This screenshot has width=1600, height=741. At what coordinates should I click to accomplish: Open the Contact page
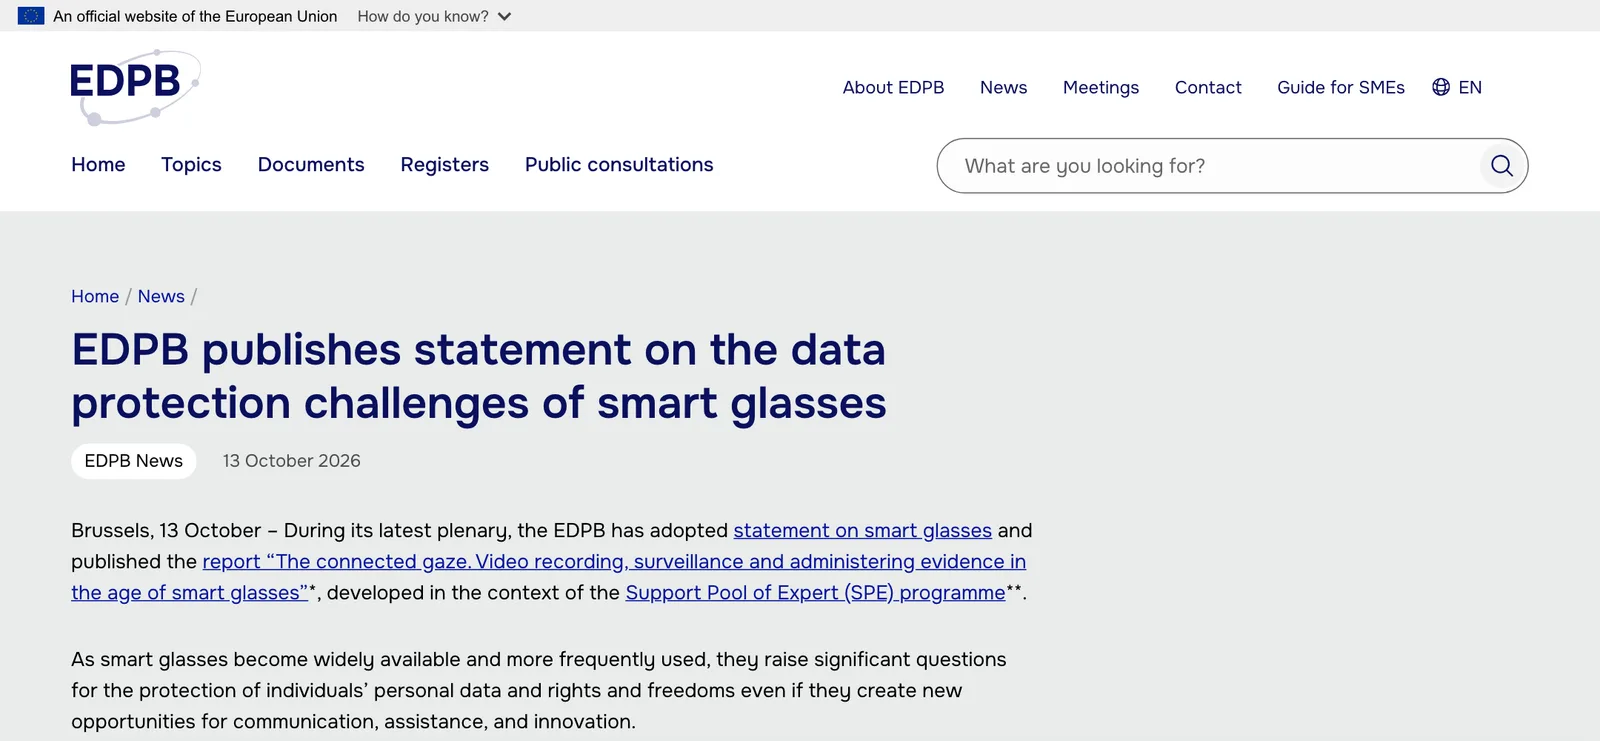(x=1208, y=87)
